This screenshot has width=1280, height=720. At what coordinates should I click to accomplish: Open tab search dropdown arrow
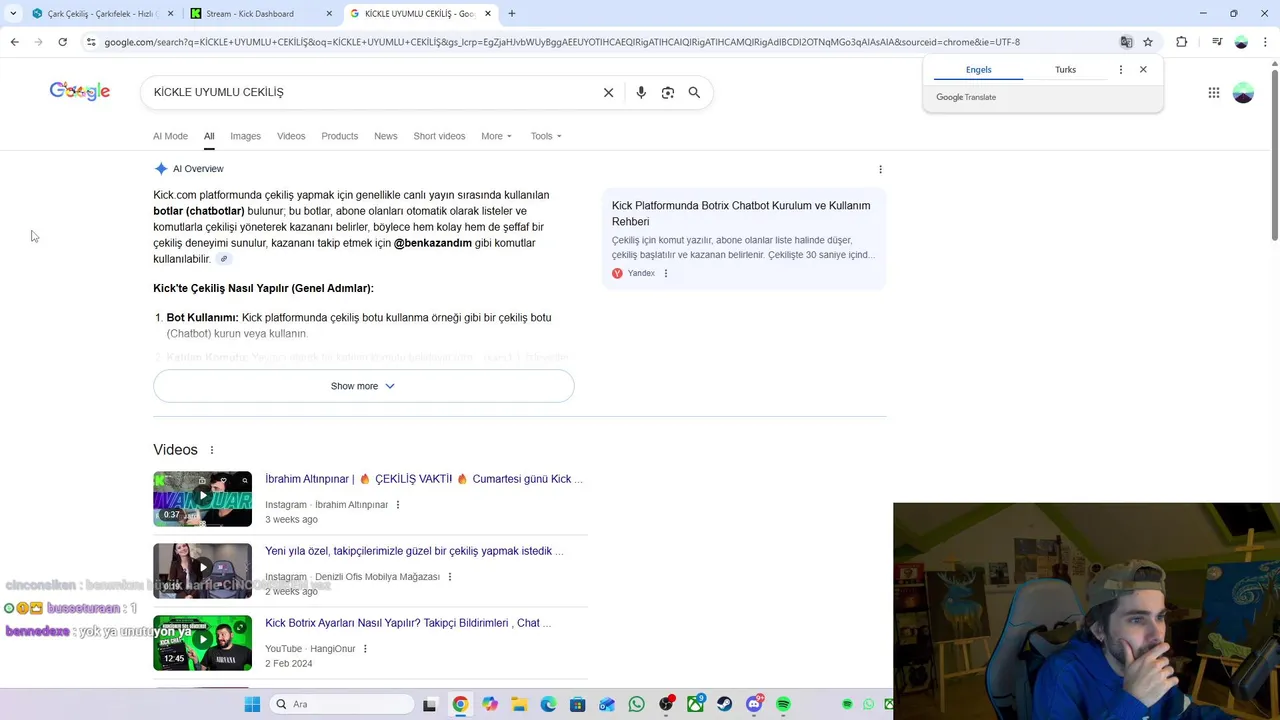(x=12, y=14)
